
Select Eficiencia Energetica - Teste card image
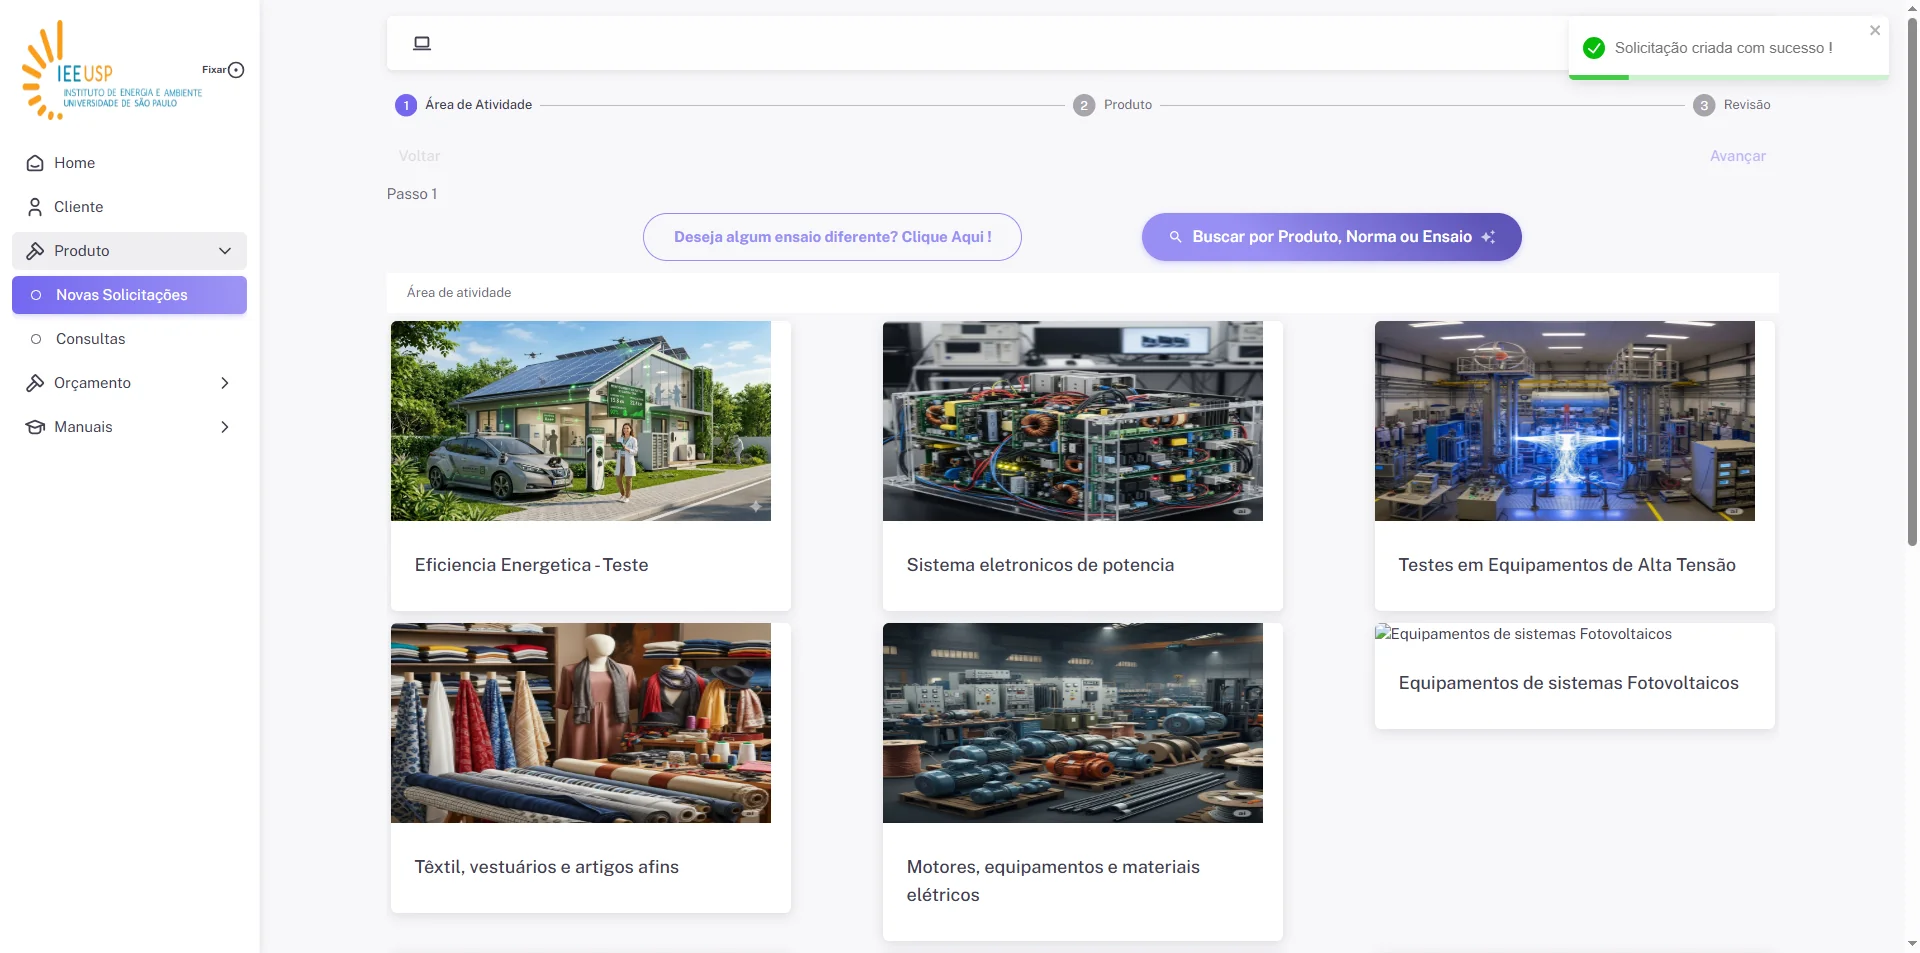point(581,421)
